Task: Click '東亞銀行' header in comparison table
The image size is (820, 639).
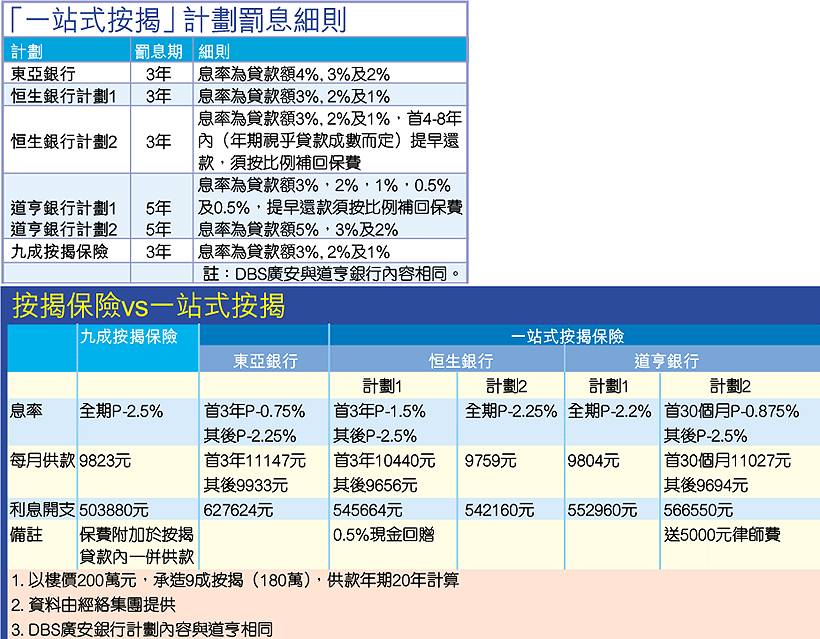Action: click(265, 360)
